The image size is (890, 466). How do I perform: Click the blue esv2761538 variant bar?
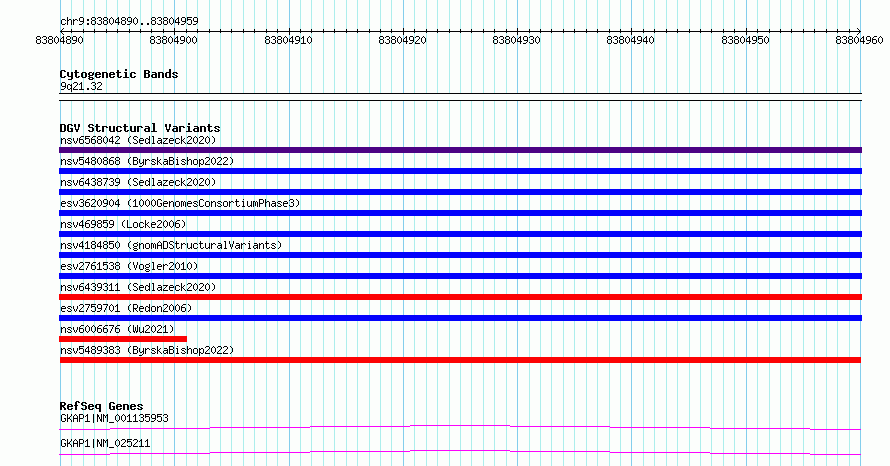click(460, 276)
